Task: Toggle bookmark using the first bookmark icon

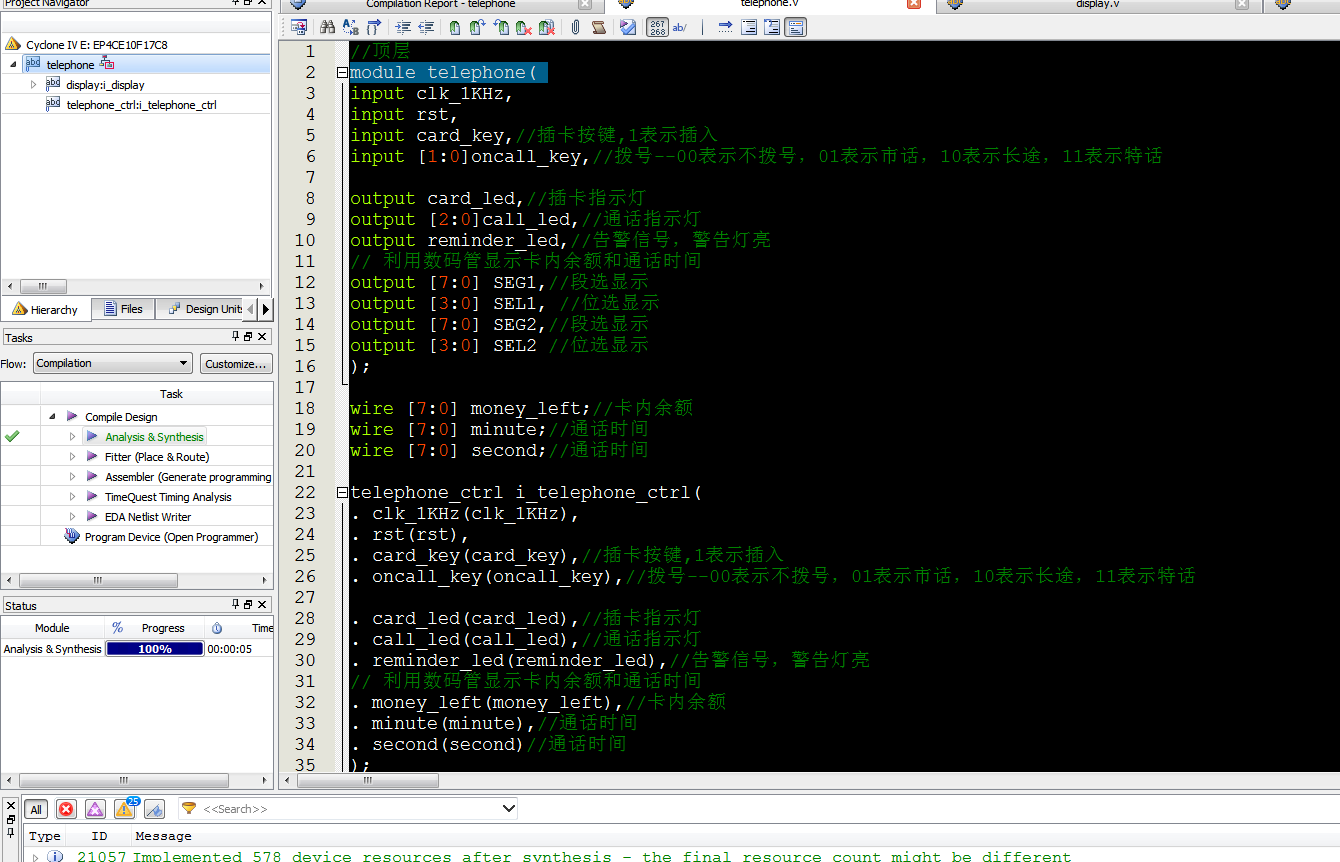Action: point(455,27)
